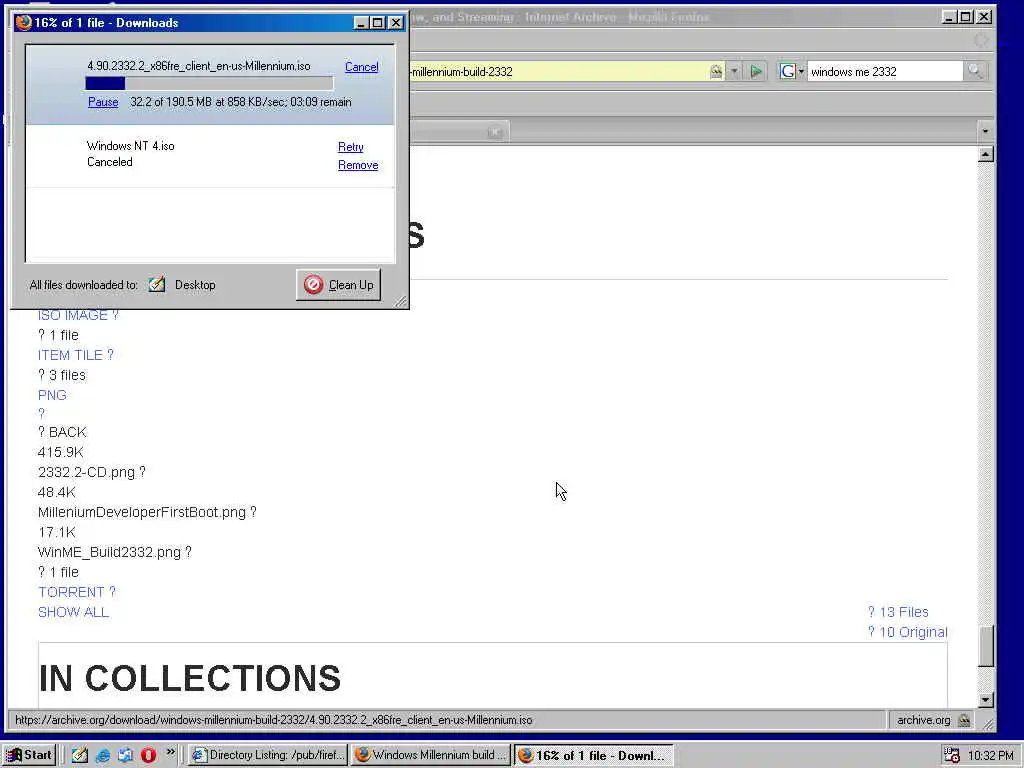Viewport: 1024px width, 768px height.
Task: Click the padlock icon in the address bar
Action: point(716,71)
